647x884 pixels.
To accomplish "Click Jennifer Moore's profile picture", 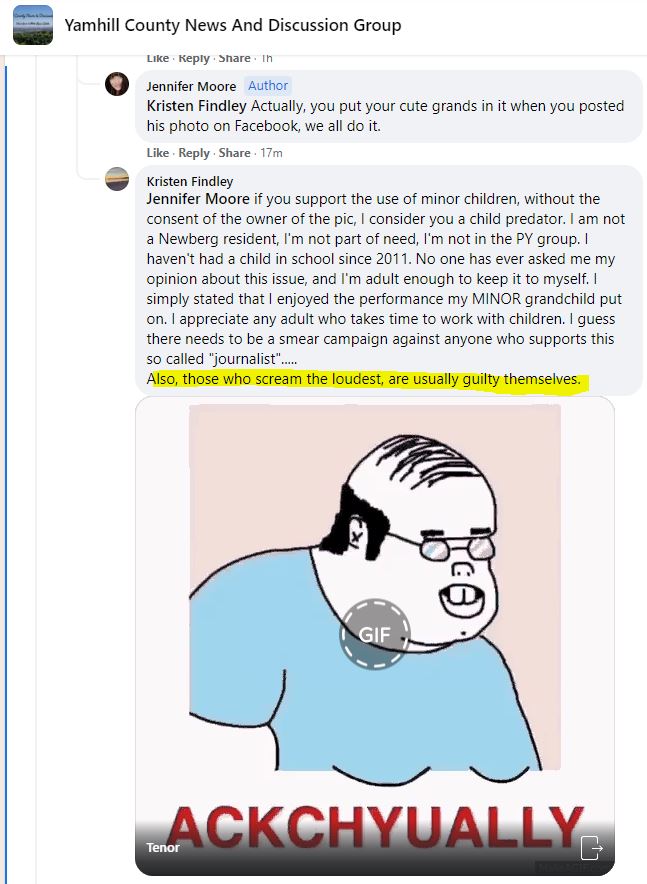I will (117, 84).
